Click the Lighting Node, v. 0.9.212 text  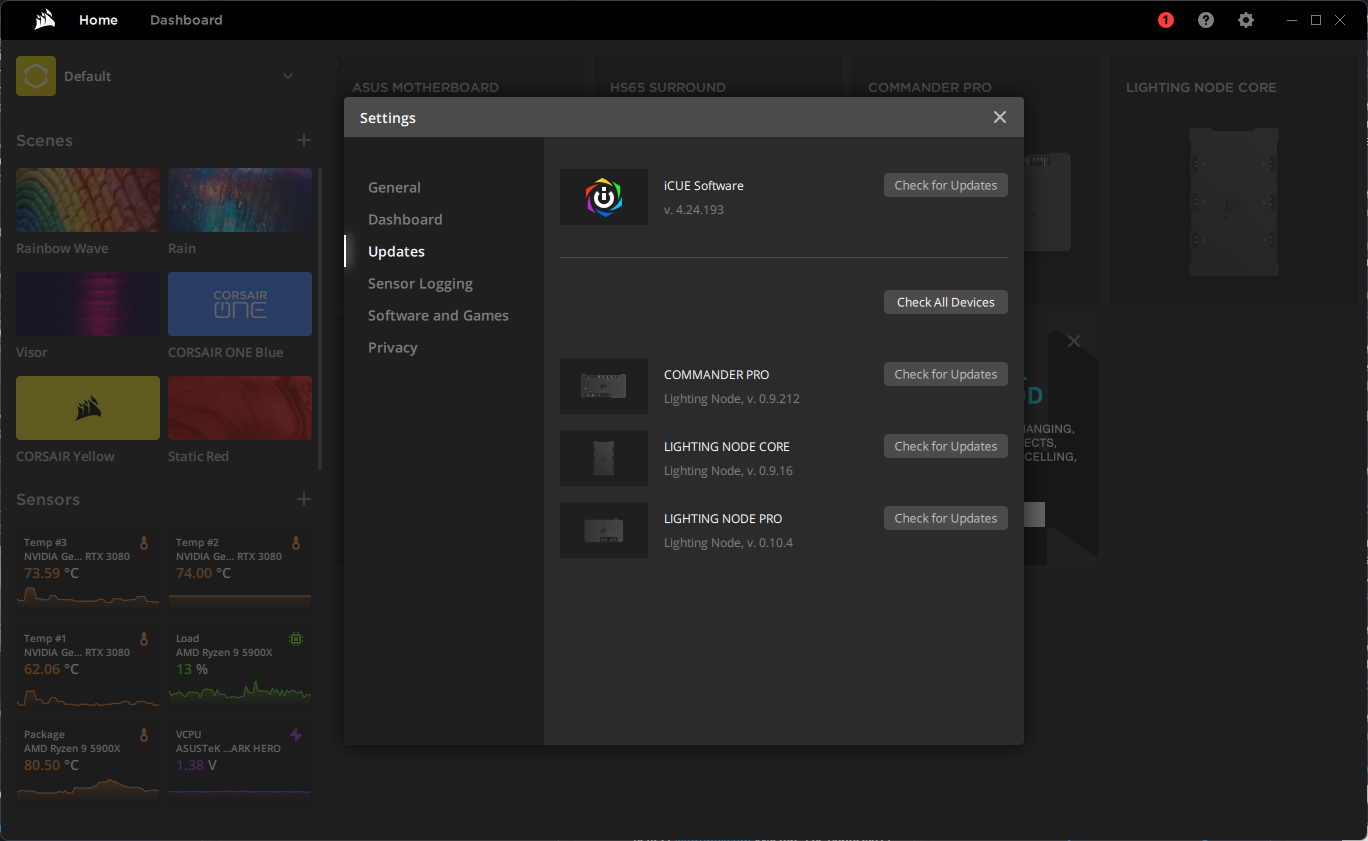[732, 399]
